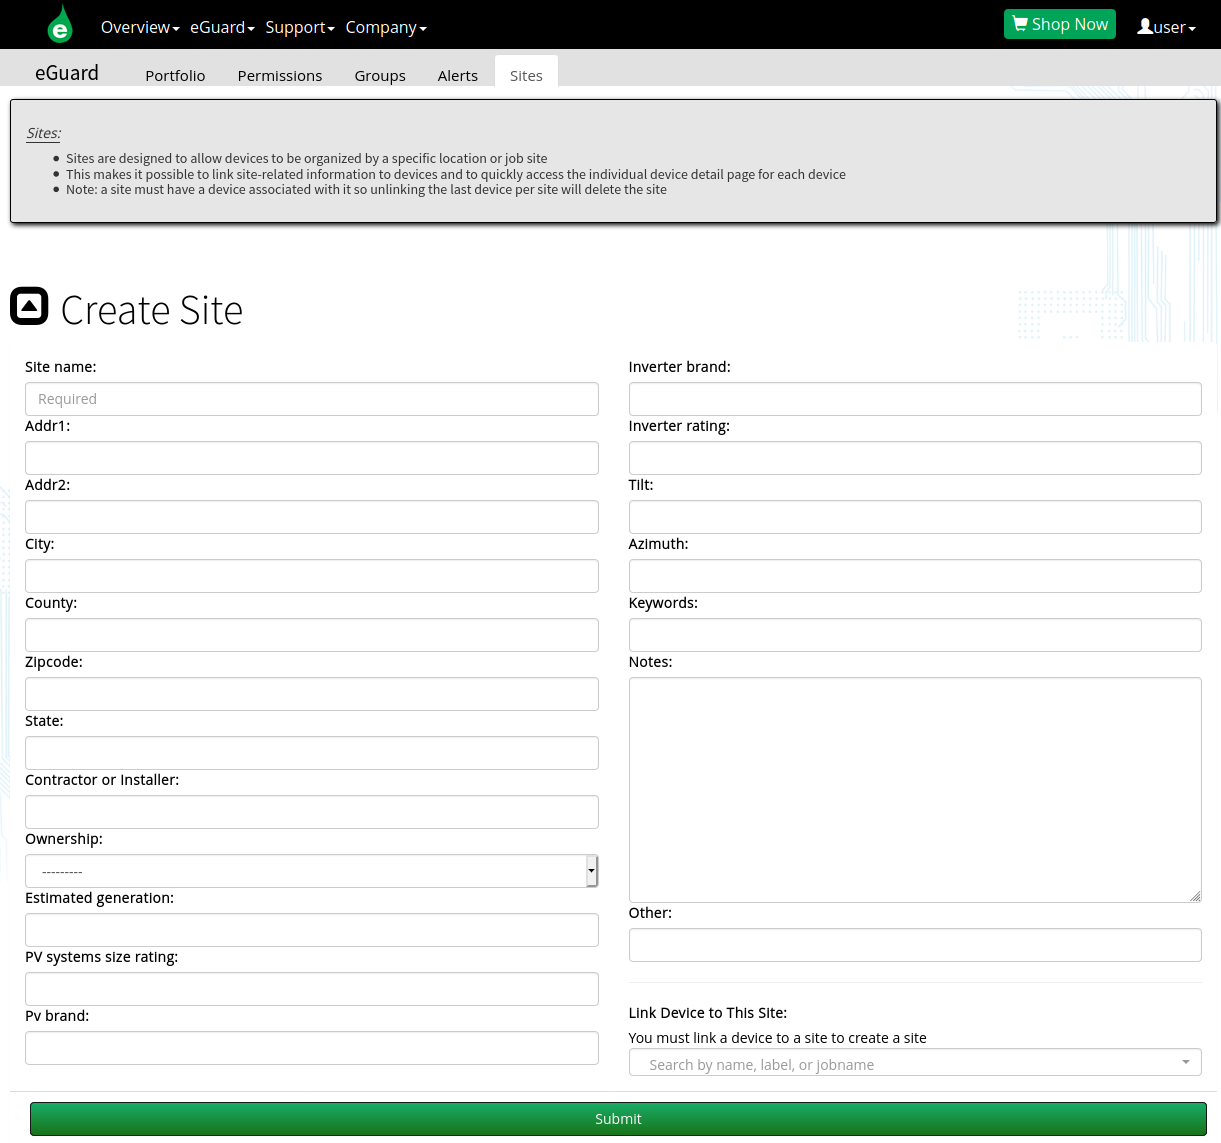Click the Create Site heading
Screen dimensions: 1221x1143
point(152,310)
